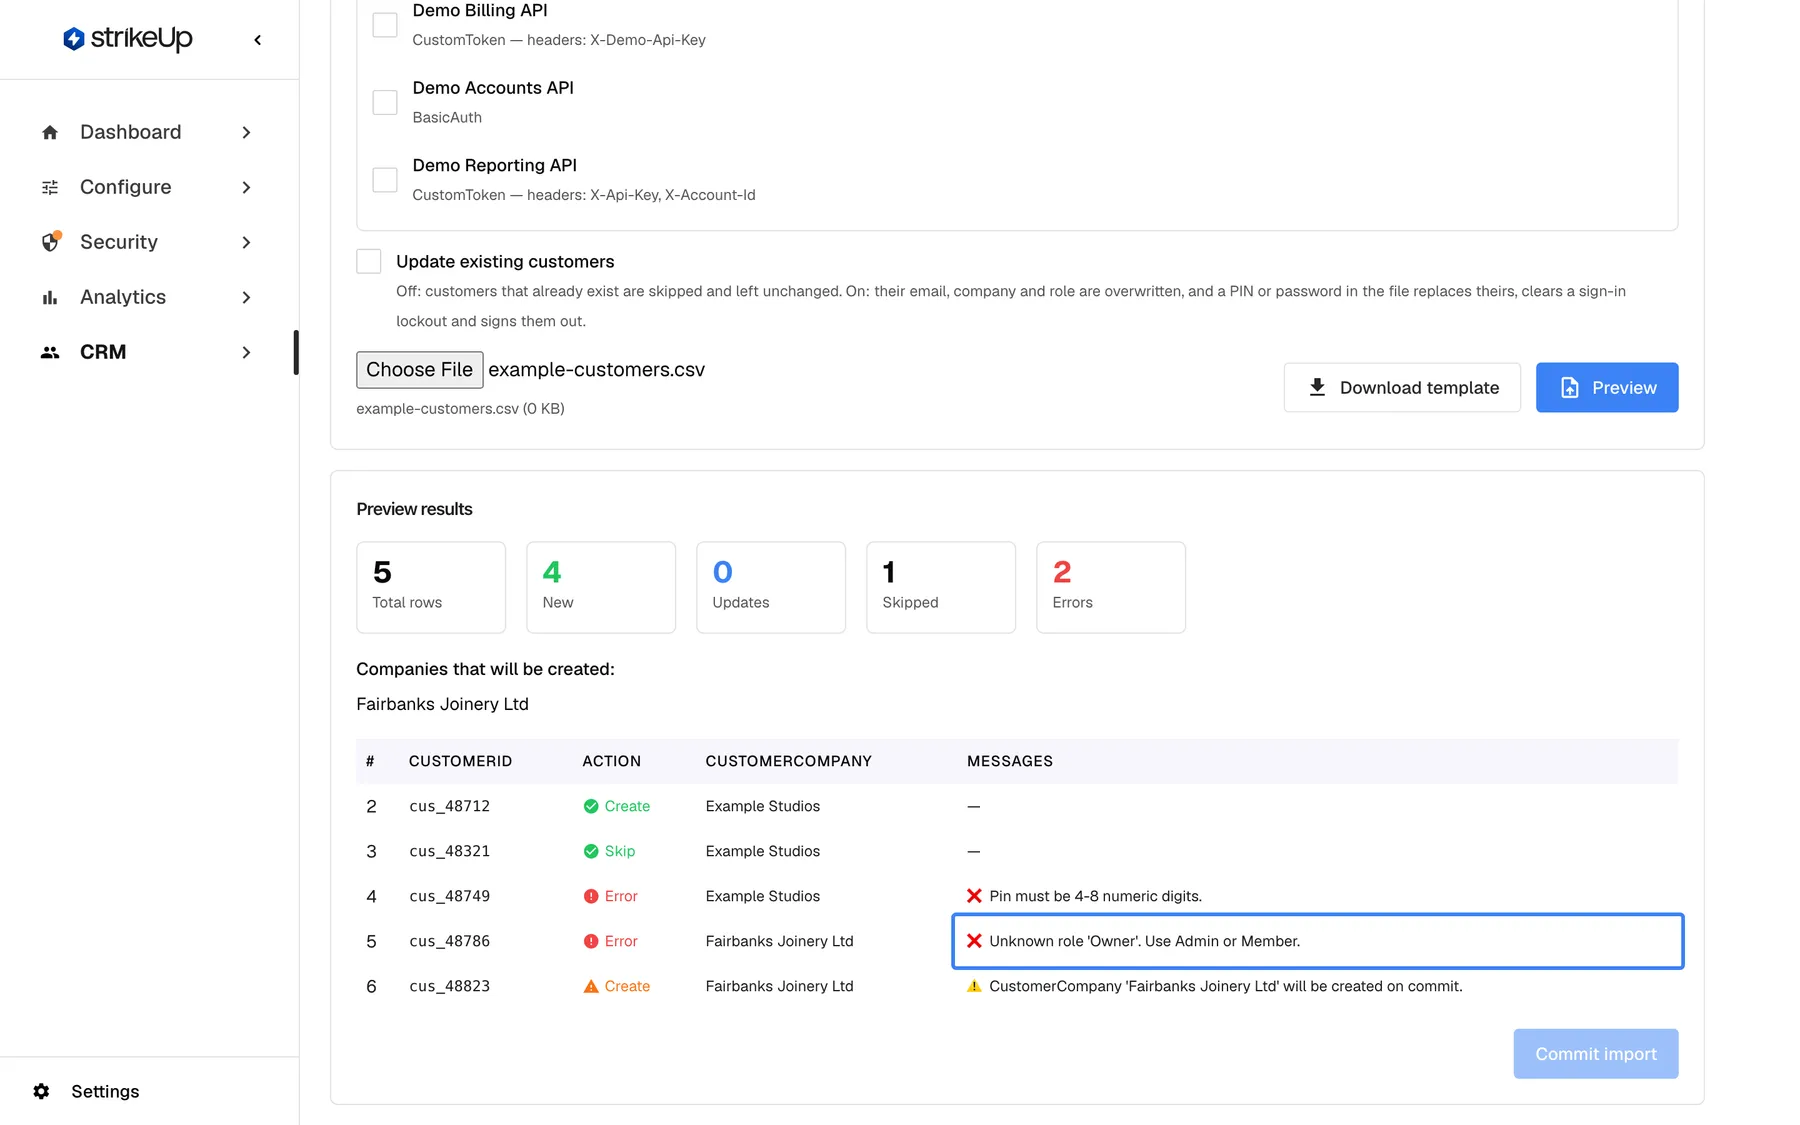
Task: Select the Errors summary card
Action: (1111, 587)
